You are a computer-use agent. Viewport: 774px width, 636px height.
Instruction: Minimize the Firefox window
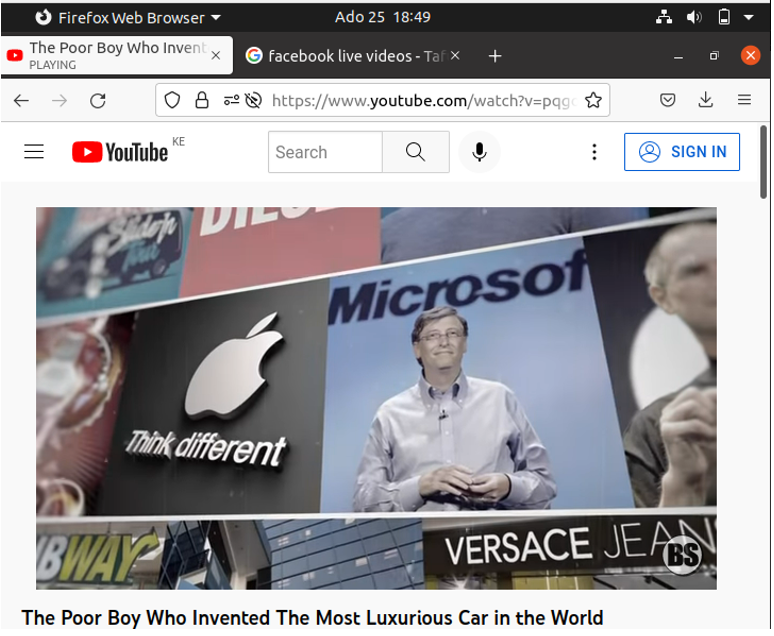[x=678, y=56]
